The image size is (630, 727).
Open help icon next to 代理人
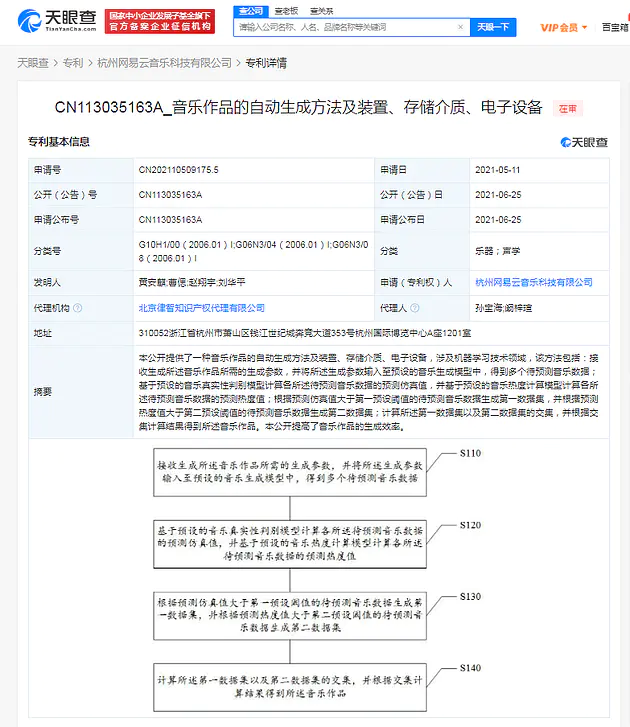click(415, 308)
